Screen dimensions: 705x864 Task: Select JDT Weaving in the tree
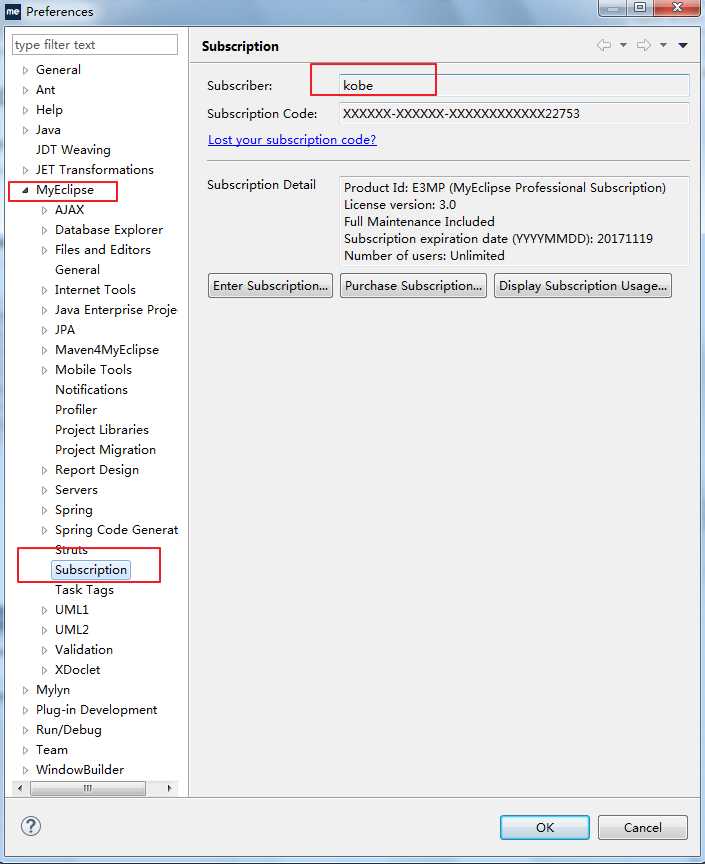coord(73,150)
